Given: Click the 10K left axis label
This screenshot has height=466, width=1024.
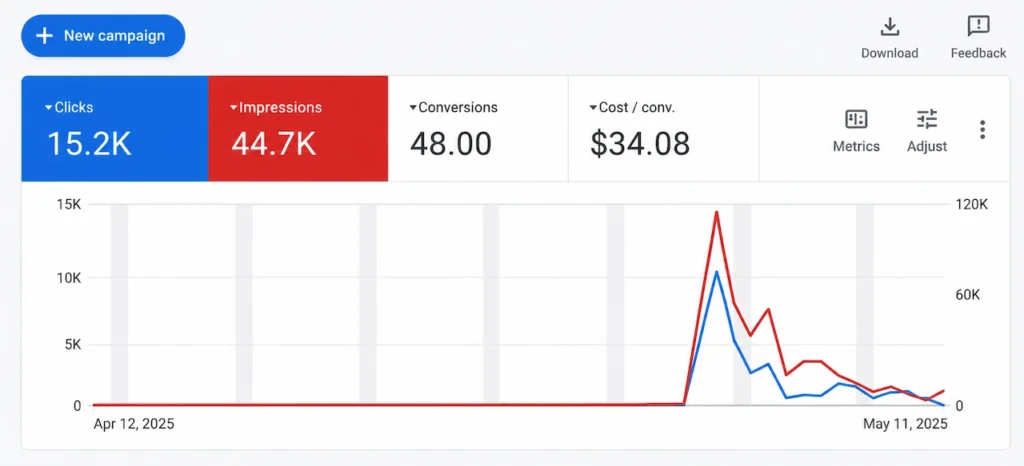Looking at the screenshot, I should (x=68, y=278).
